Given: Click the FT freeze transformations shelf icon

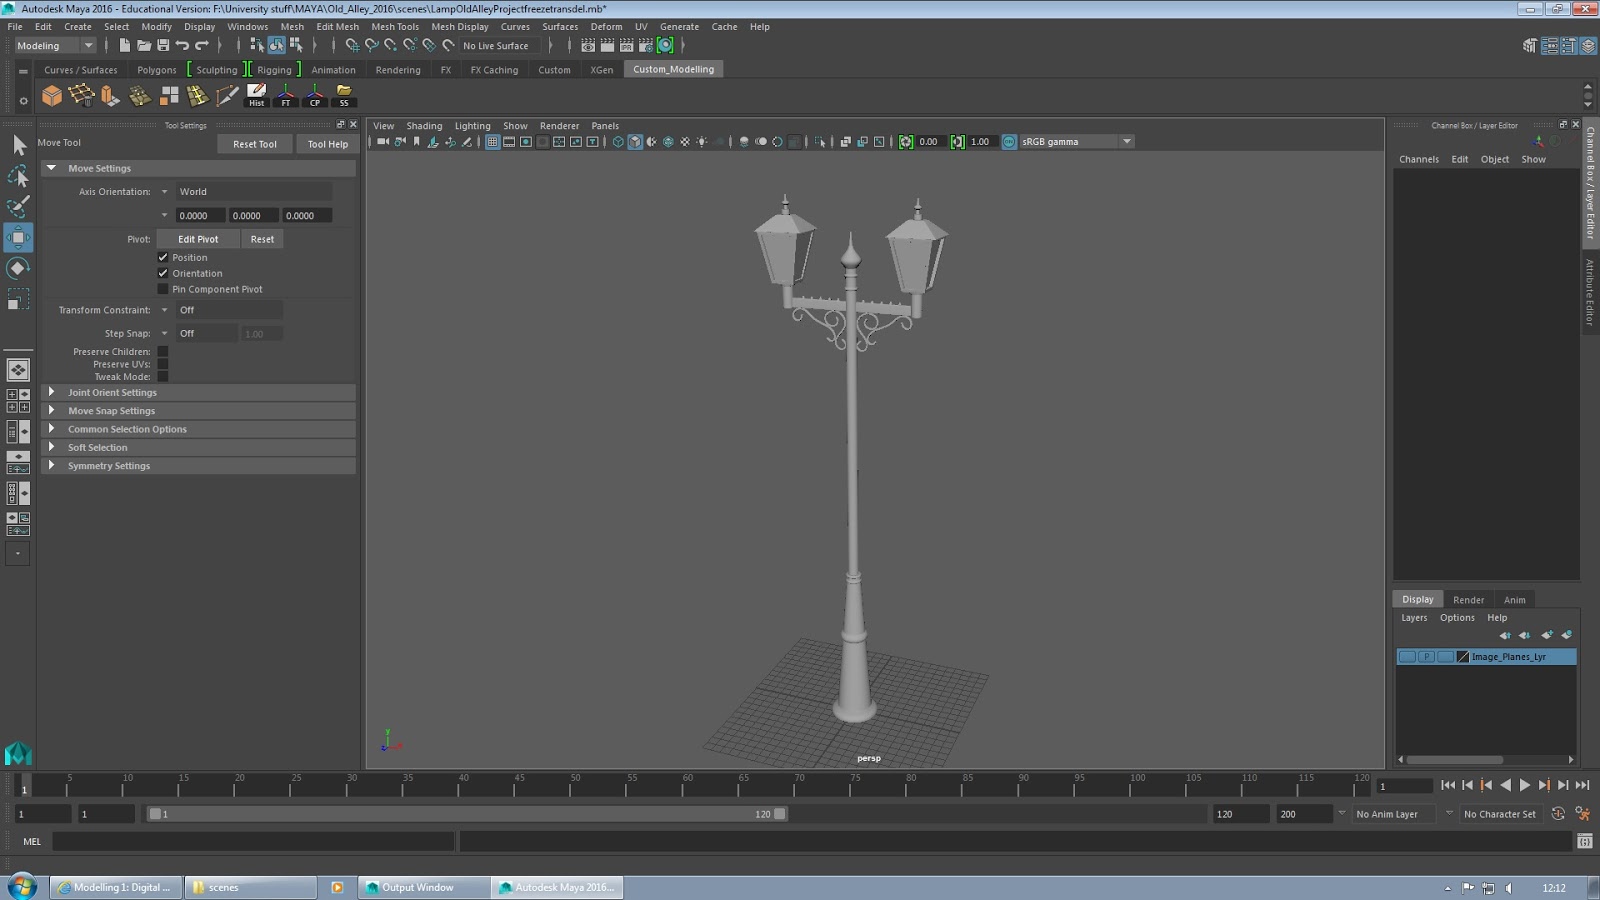Looking at the screenshot, I should coord(286,95).
